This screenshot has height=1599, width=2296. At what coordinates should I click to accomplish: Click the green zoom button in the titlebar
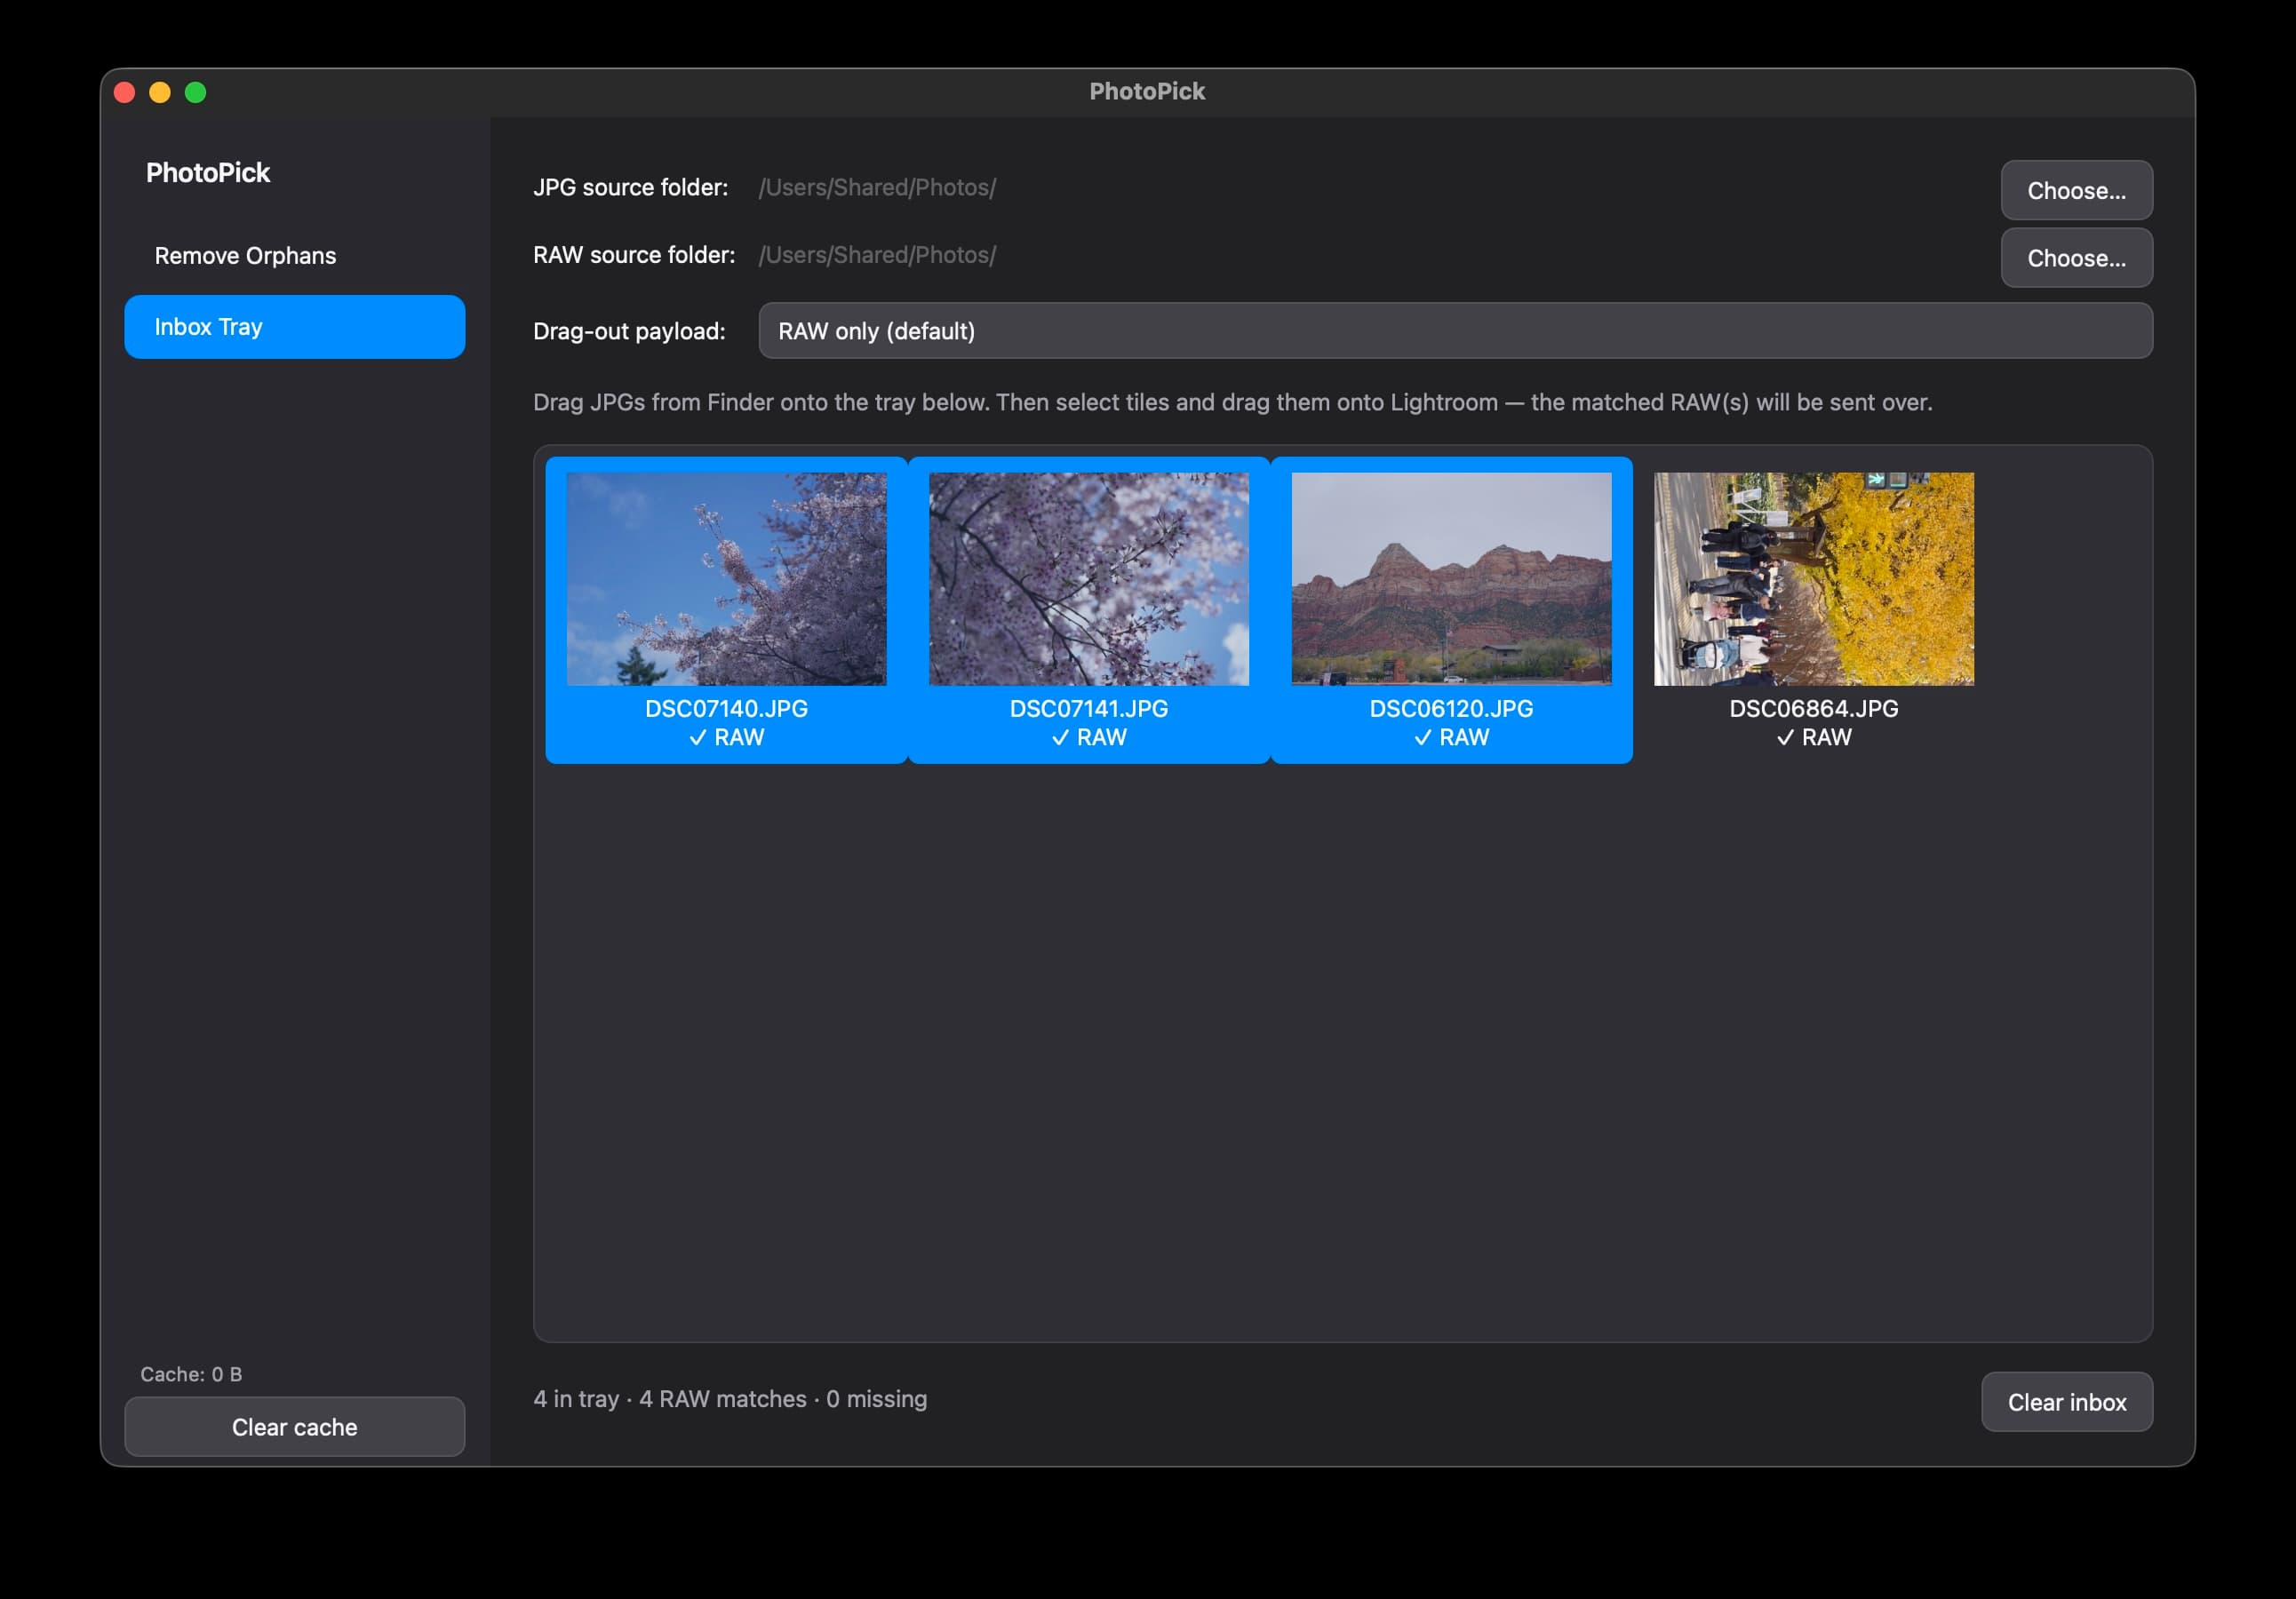(x=196, y=92)
